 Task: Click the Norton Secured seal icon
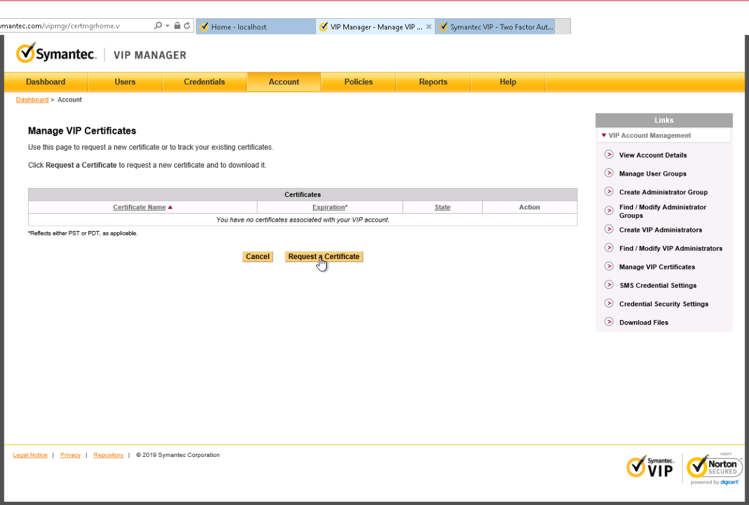coord(714,467)
